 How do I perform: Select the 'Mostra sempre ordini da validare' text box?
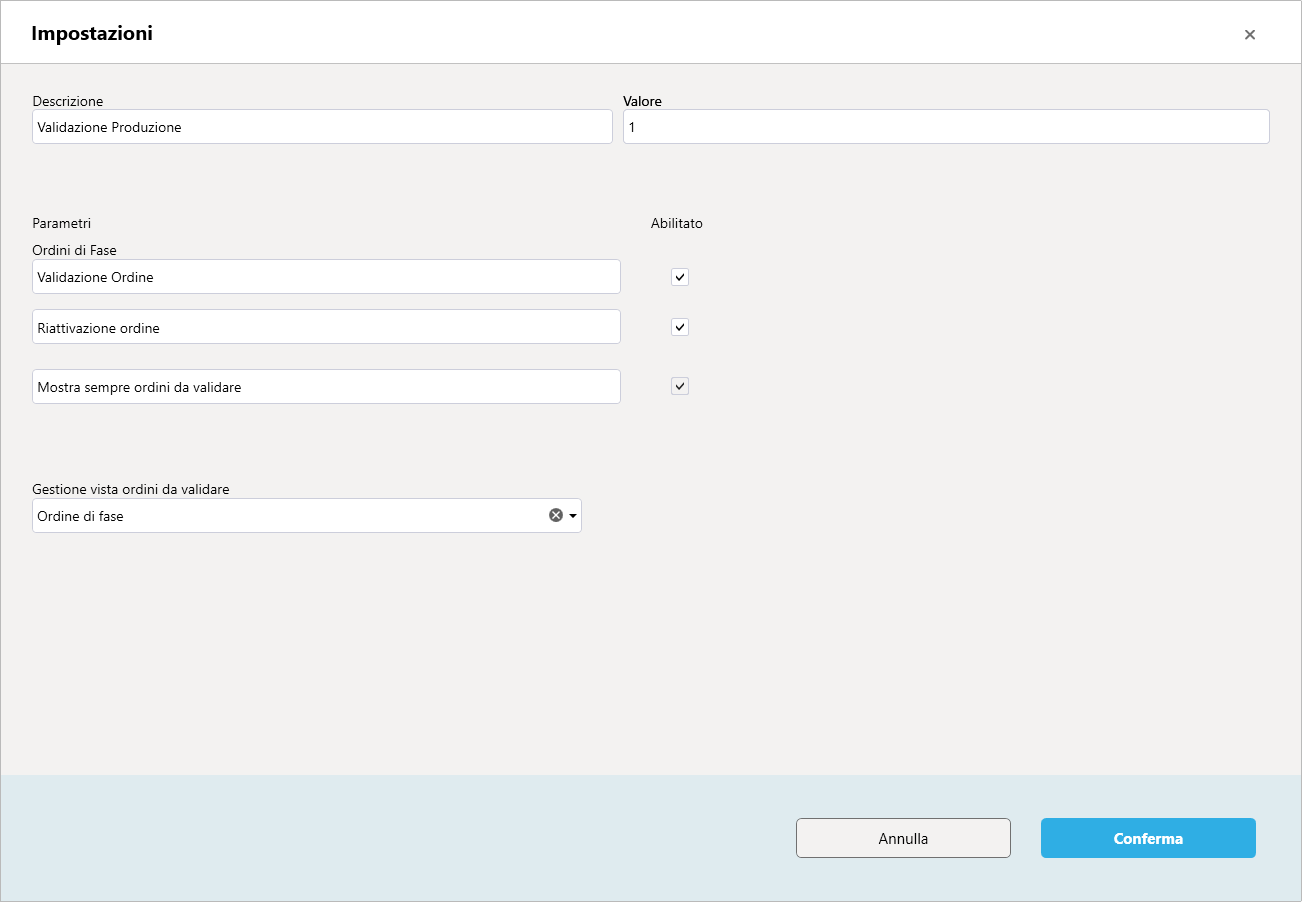click(x=326, y=387)
